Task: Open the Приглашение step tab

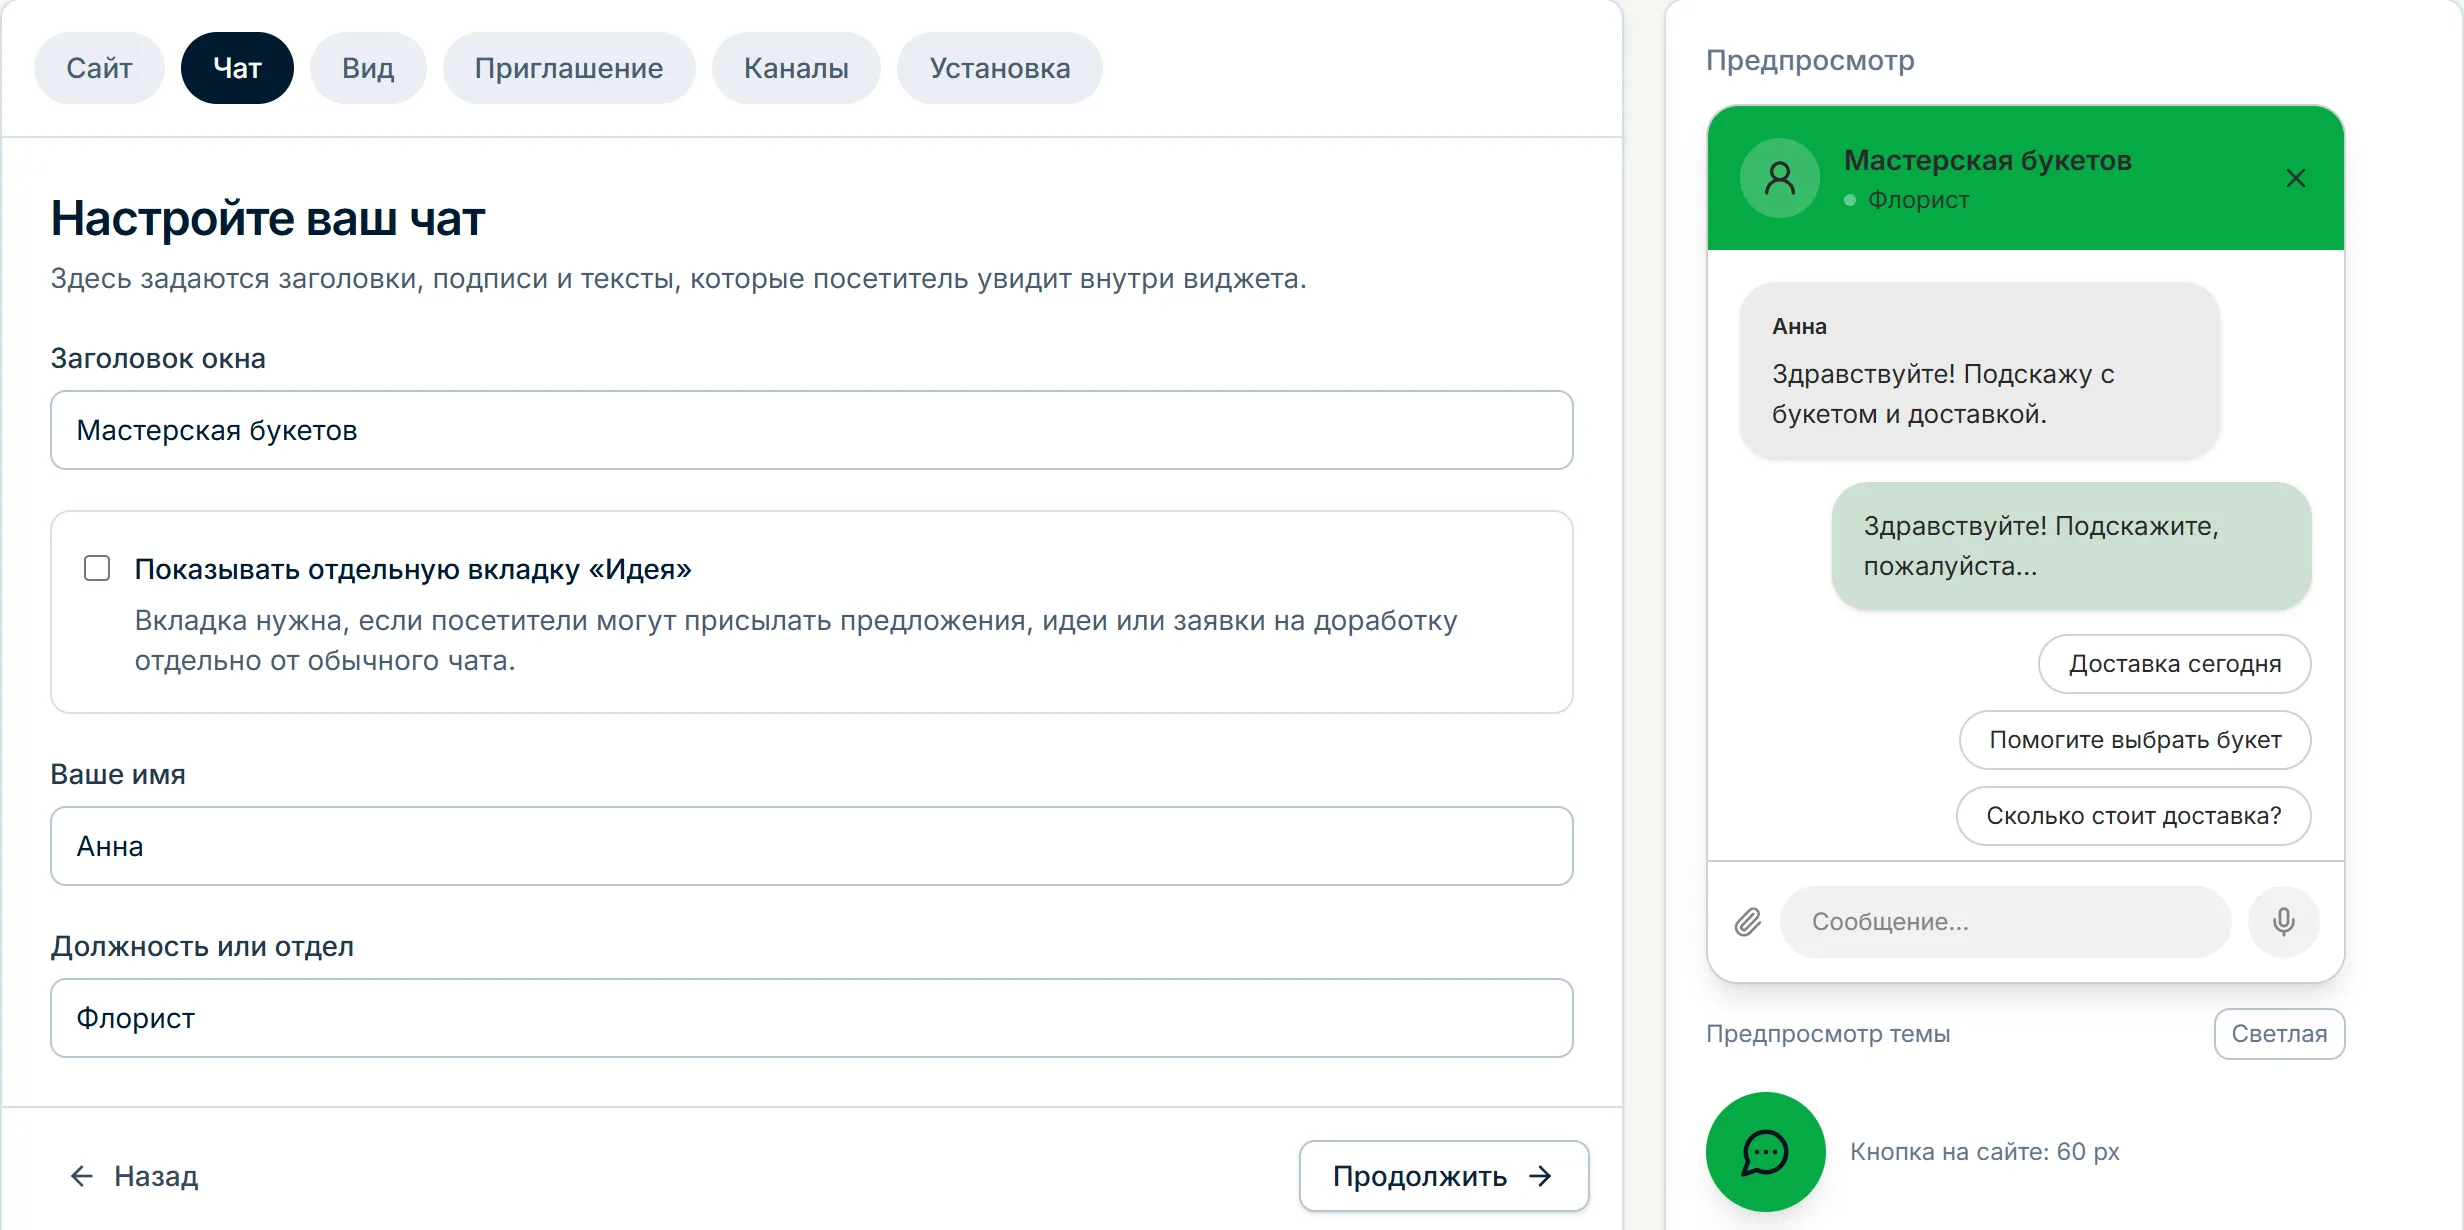Action: (x=569, y=68)
